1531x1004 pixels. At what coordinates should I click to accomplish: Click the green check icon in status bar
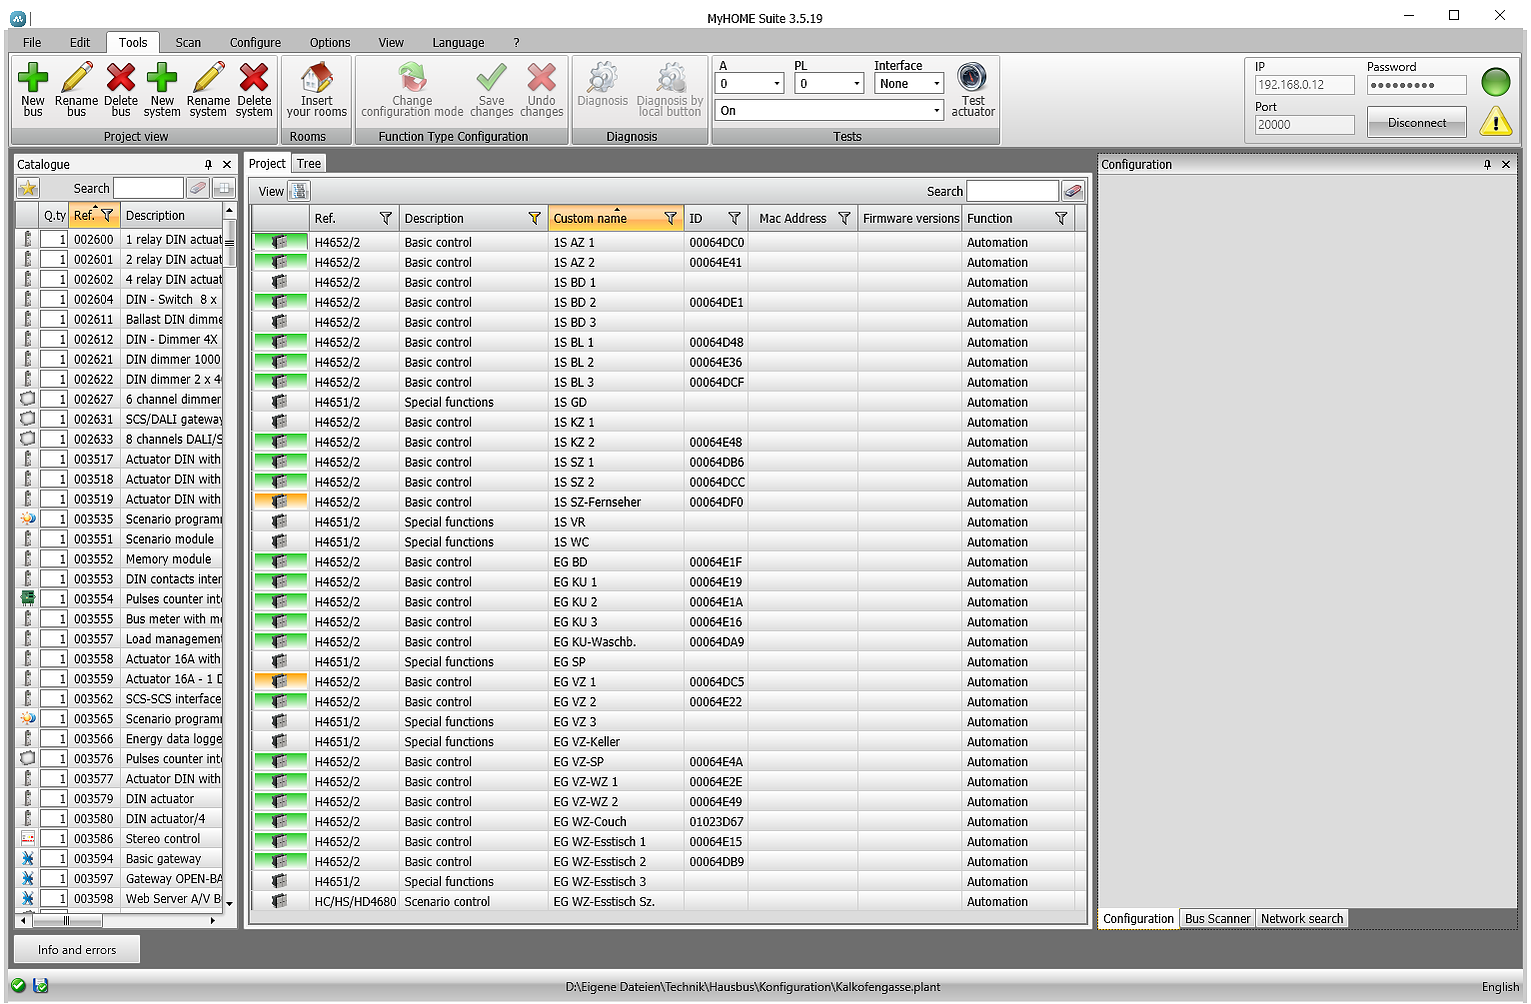18,986
